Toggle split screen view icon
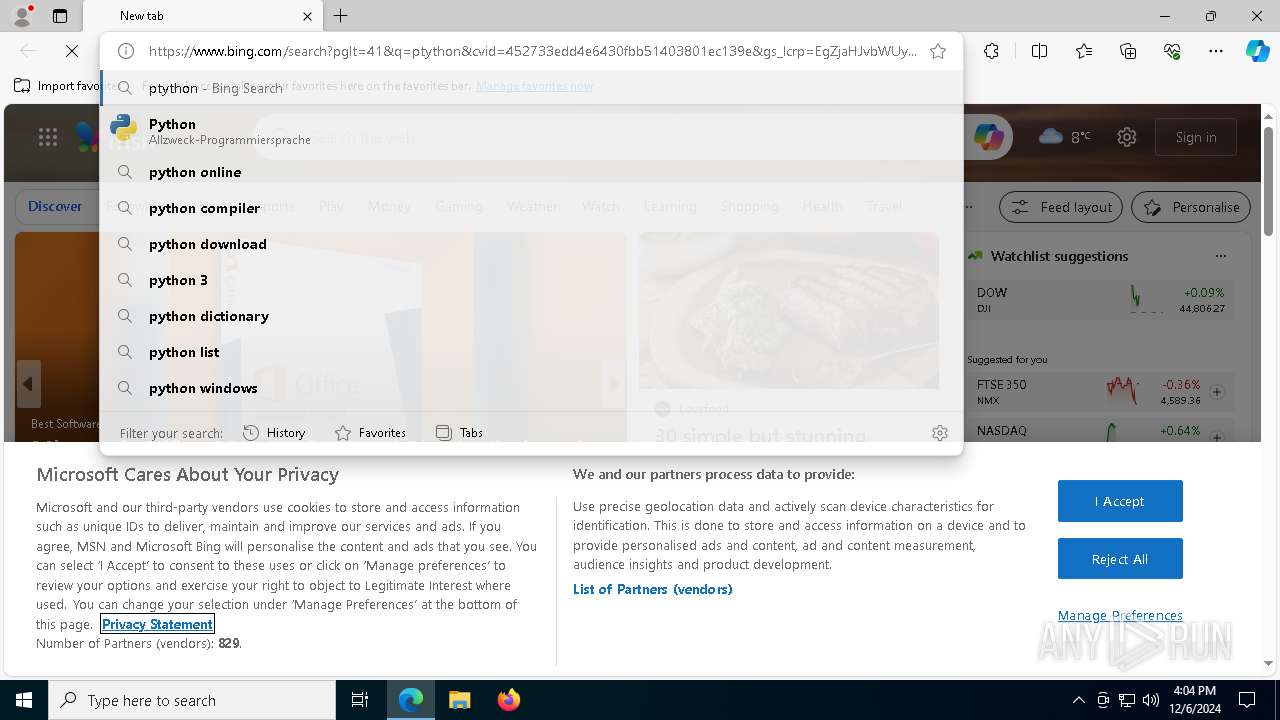This screenshot has height=720, width=1280. (x=1039, y=51)
